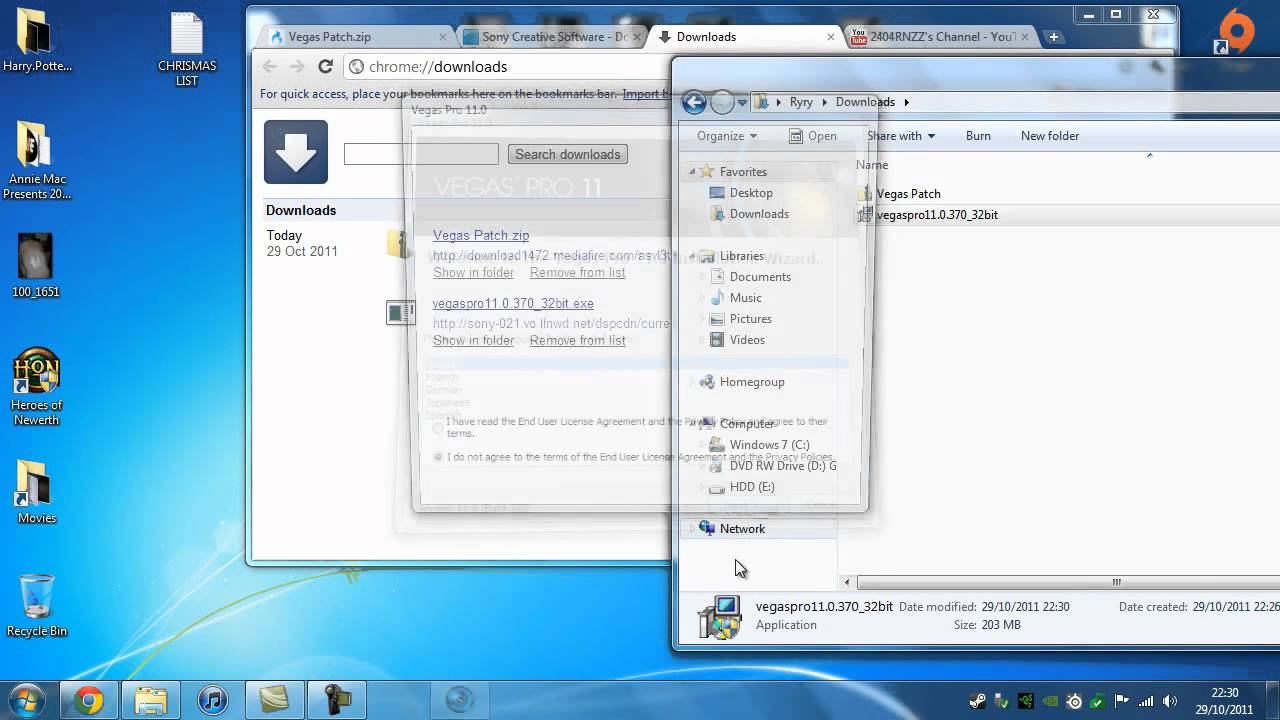
Task: Click the Chrome taskbar icon
Action: [x=88, y=700]
